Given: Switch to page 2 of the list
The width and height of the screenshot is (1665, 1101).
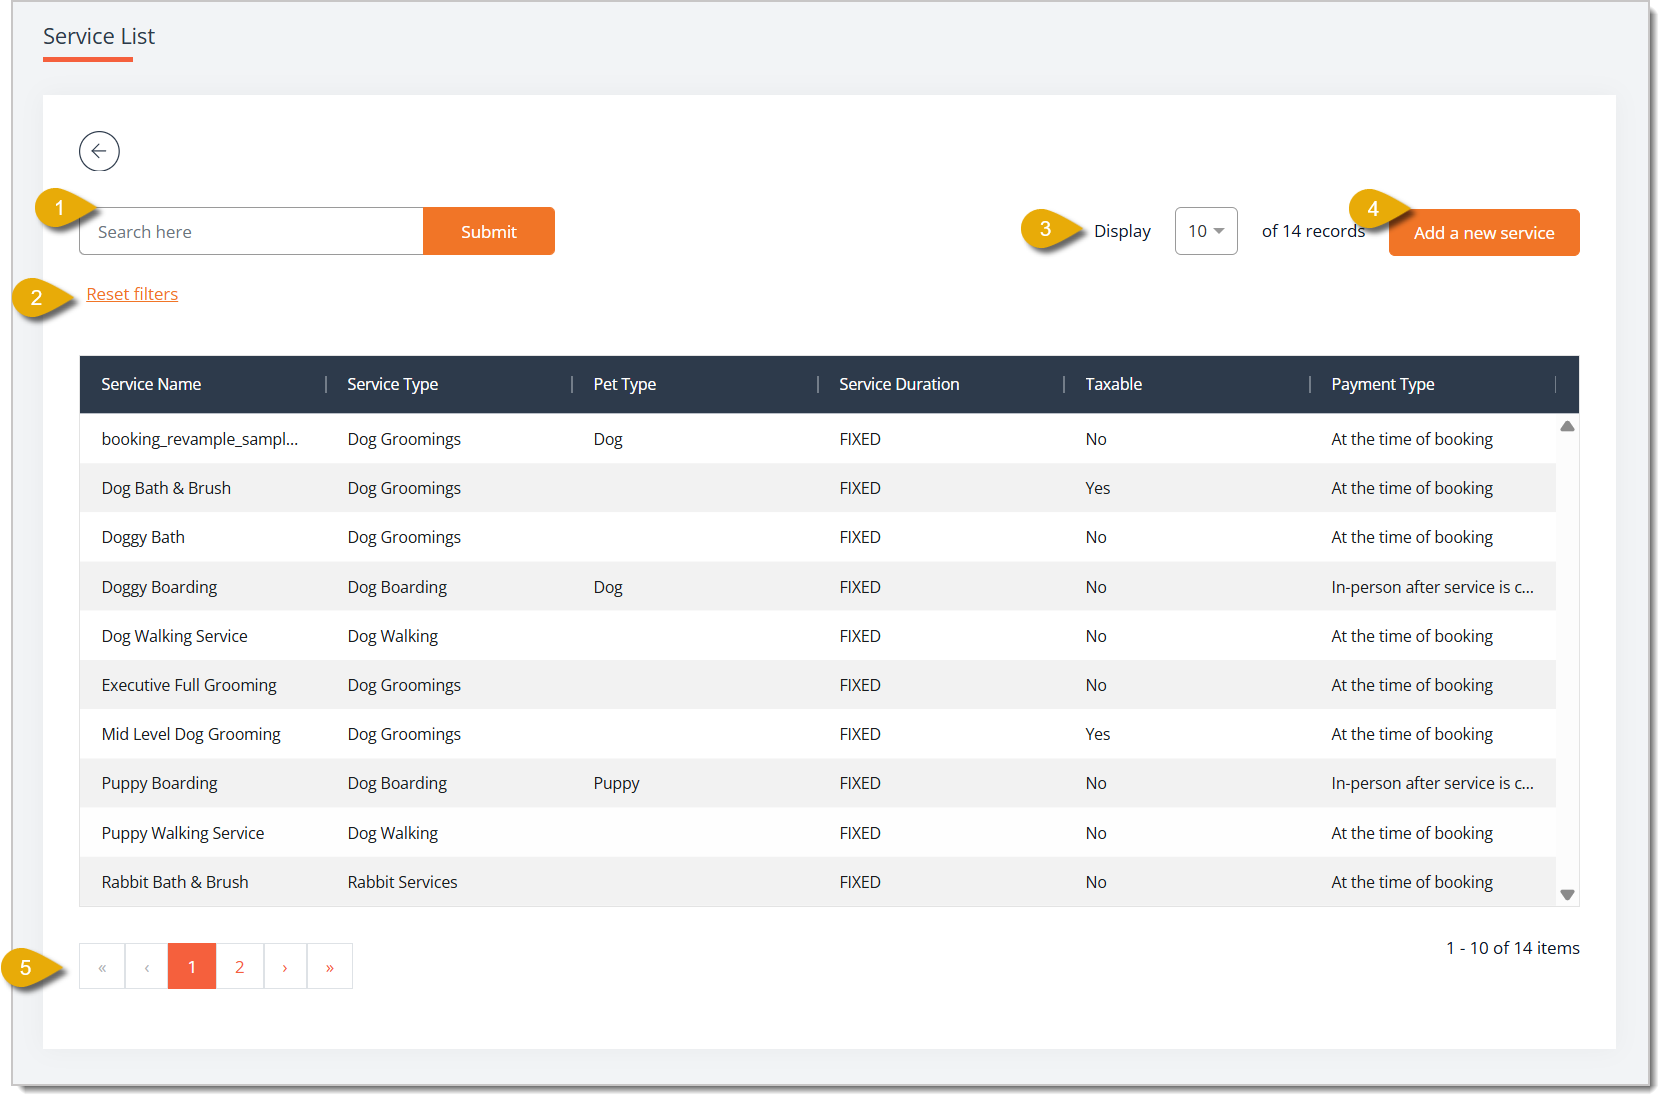Looking at the screenshot, I should pos(240,967).
